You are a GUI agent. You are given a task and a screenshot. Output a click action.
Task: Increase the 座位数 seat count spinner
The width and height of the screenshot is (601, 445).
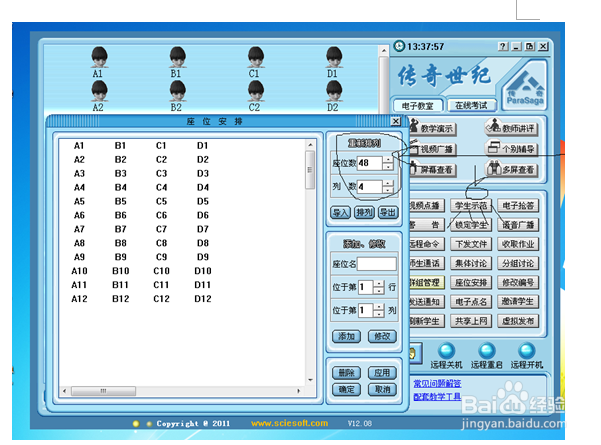[388, 159]
